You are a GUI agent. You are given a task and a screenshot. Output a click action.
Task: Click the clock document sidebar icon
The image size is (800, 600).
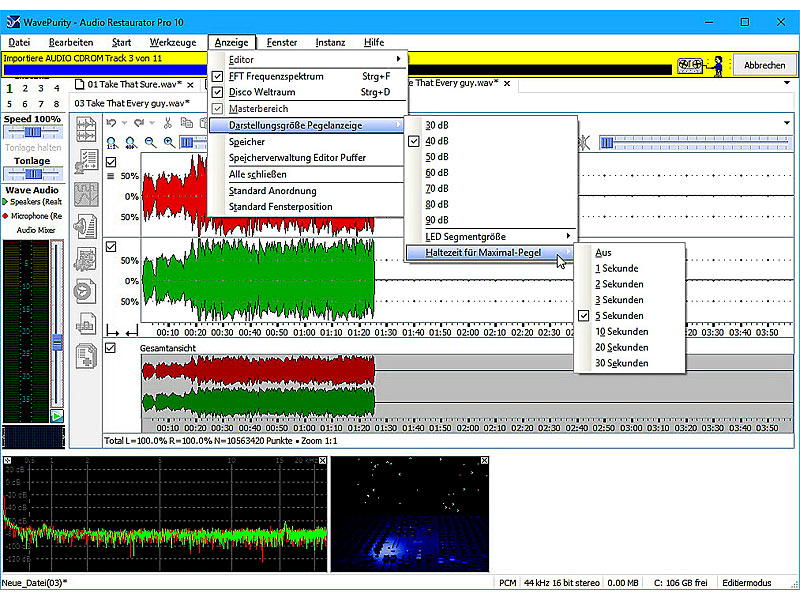pos(85,291)
